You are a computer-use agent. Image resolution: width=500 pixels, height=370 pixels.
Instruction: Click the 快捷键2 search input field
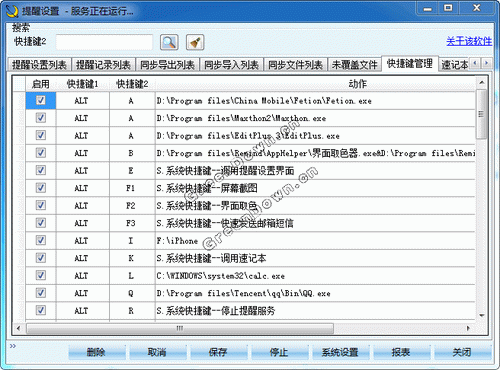point(104,42)
